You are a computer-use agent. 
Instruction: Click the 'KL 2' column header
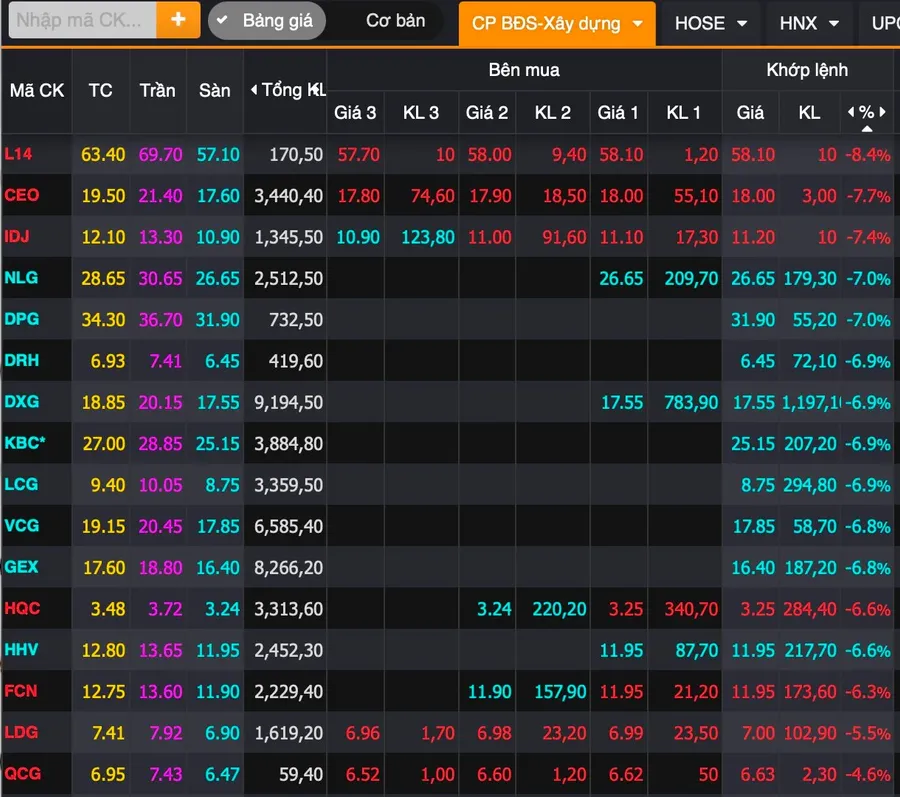(x=553, y=112)
